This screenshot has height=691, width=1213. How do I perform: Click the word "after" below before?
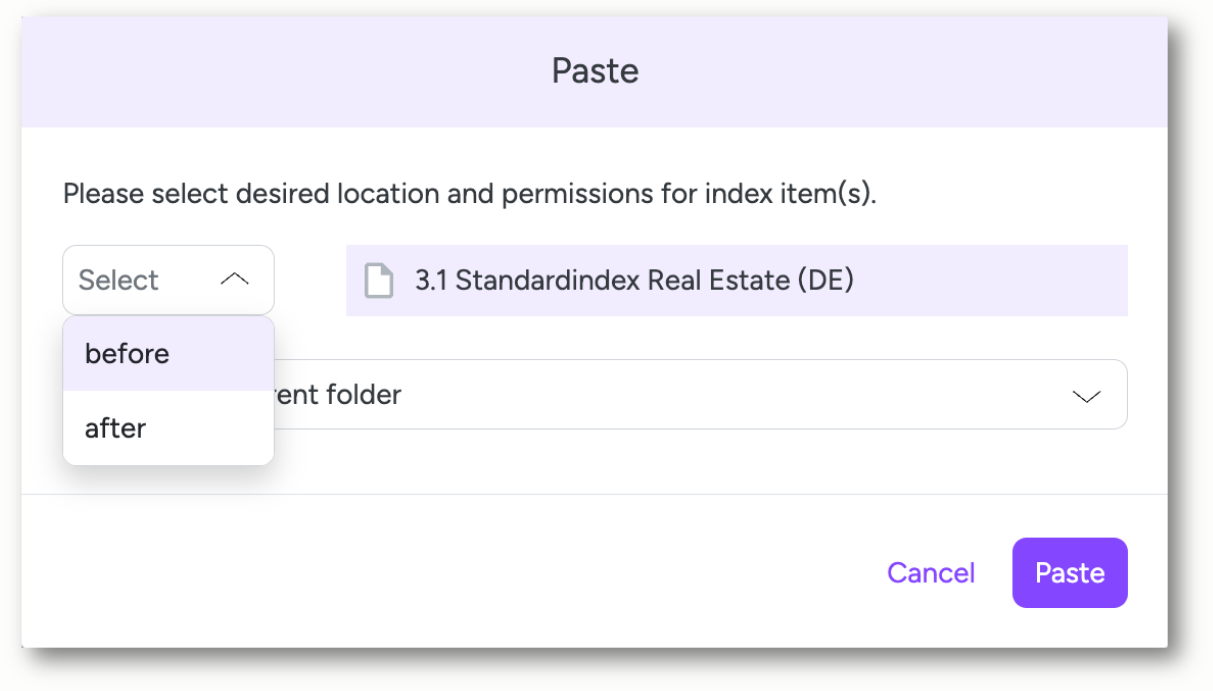click(x=115, y=428)
